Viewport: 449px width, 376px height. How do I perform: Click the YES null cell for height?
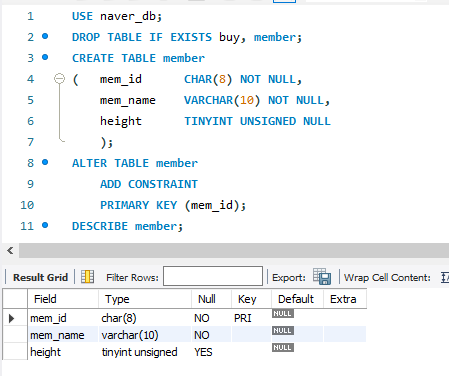(211, 352)
